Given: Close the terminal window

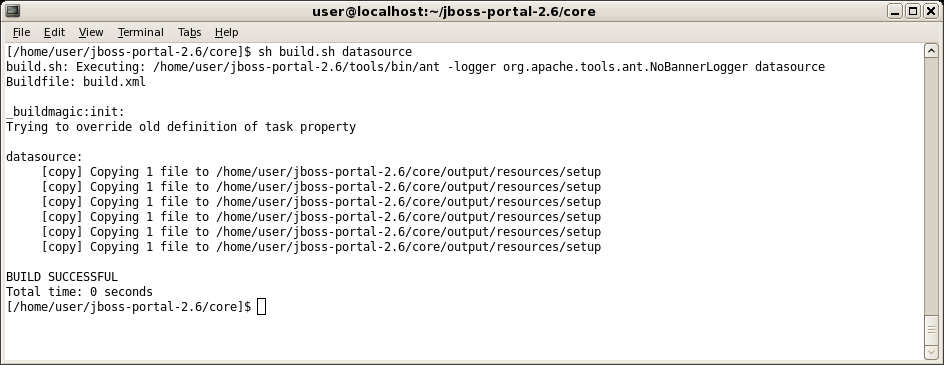Looking at the screenshot, I should coord(930,11).
